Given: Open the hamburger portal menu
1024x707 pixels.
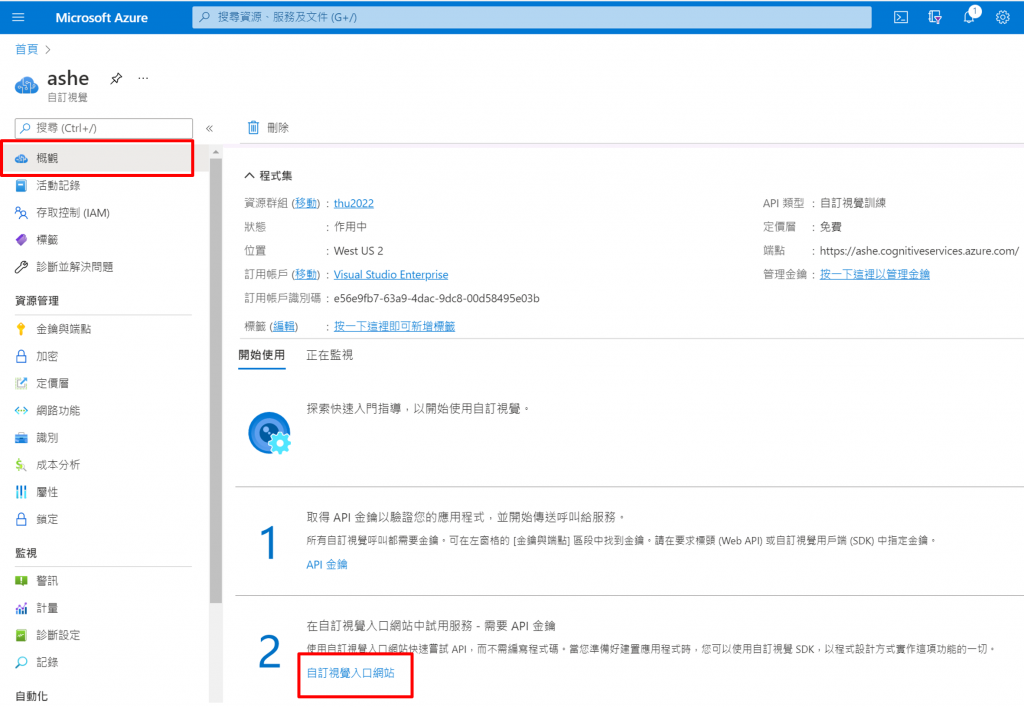Looking at the screenshot, I should [18, 18].
